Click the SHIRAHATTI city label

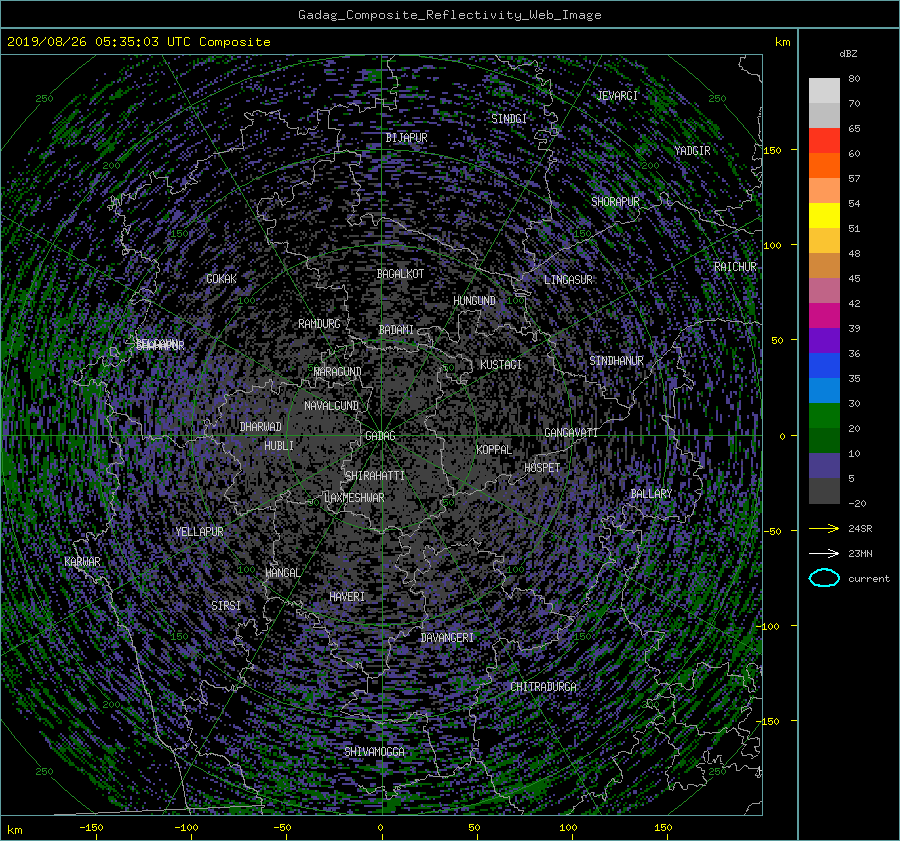(375, 476)
